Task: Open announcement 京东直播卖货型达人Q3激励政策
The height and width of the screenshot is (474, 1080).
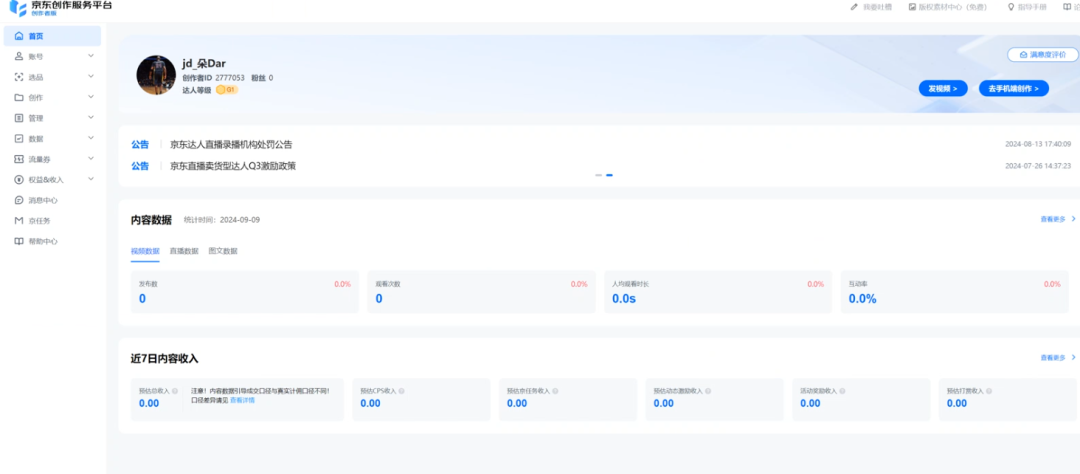Action: pos(233,166)
